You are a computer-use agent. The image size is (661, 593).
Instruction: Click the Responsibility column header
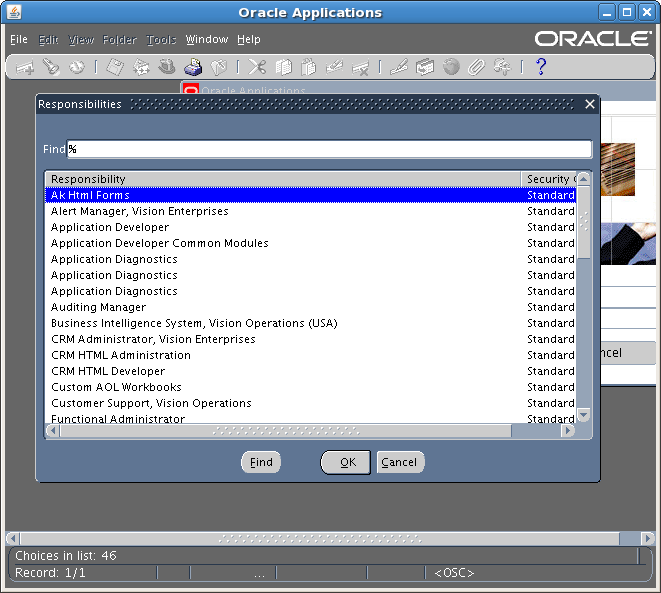283,179
